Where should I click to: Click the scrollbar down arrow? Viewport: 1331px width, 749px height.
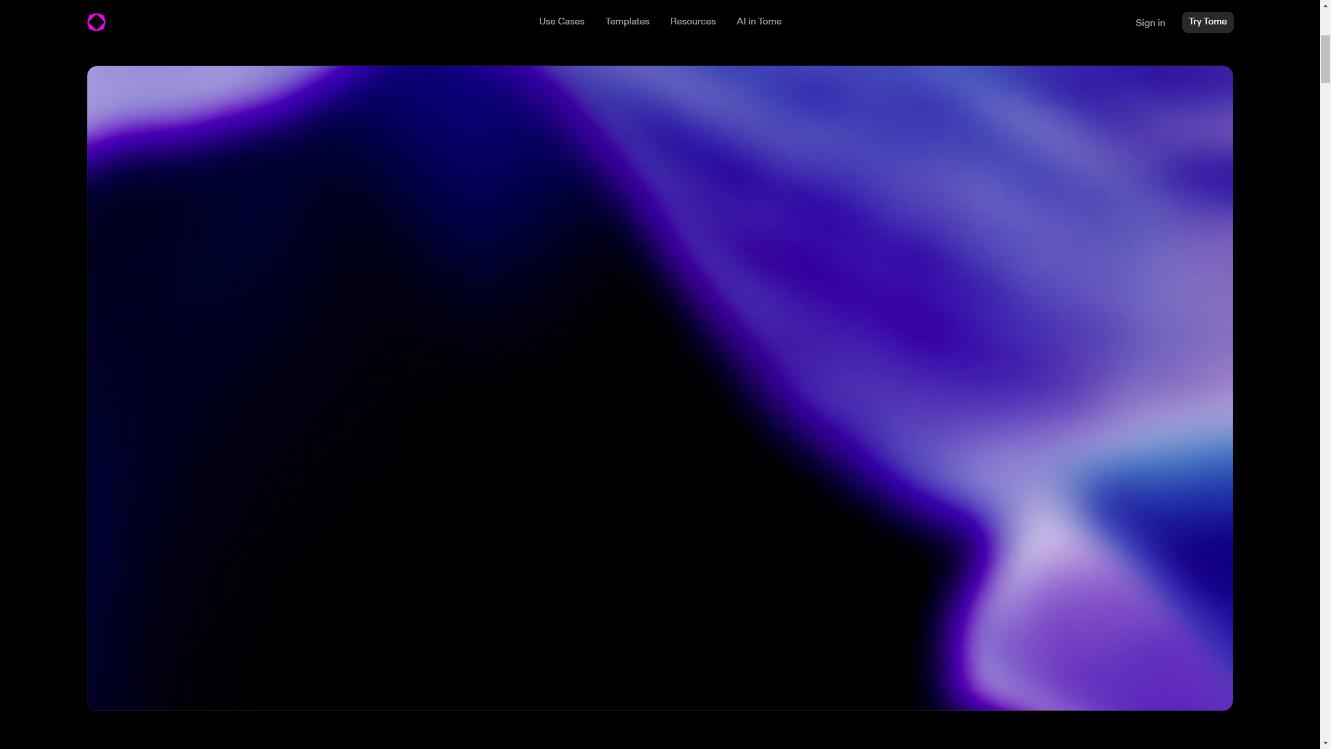(x=1325, y=743)
